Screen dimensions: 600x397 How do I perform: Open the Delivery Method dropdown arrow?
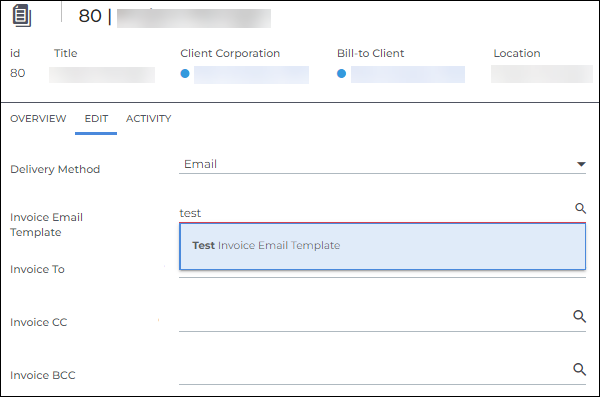[581, 164]
